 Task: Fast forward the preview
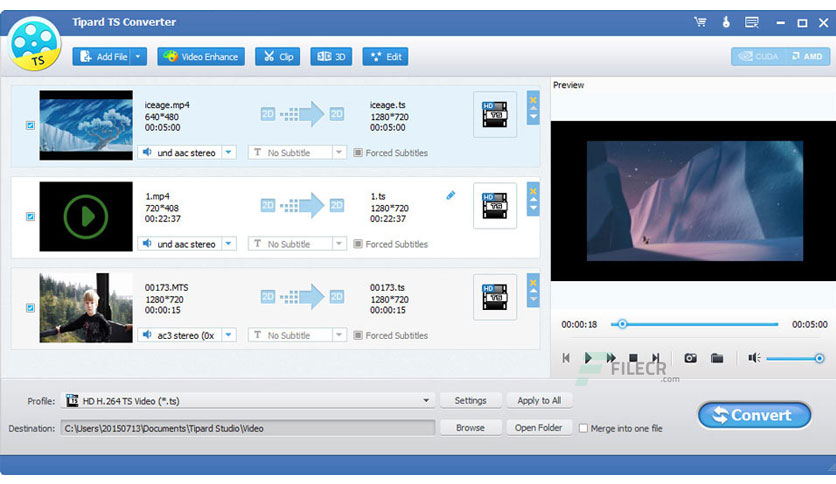[610, 358]
